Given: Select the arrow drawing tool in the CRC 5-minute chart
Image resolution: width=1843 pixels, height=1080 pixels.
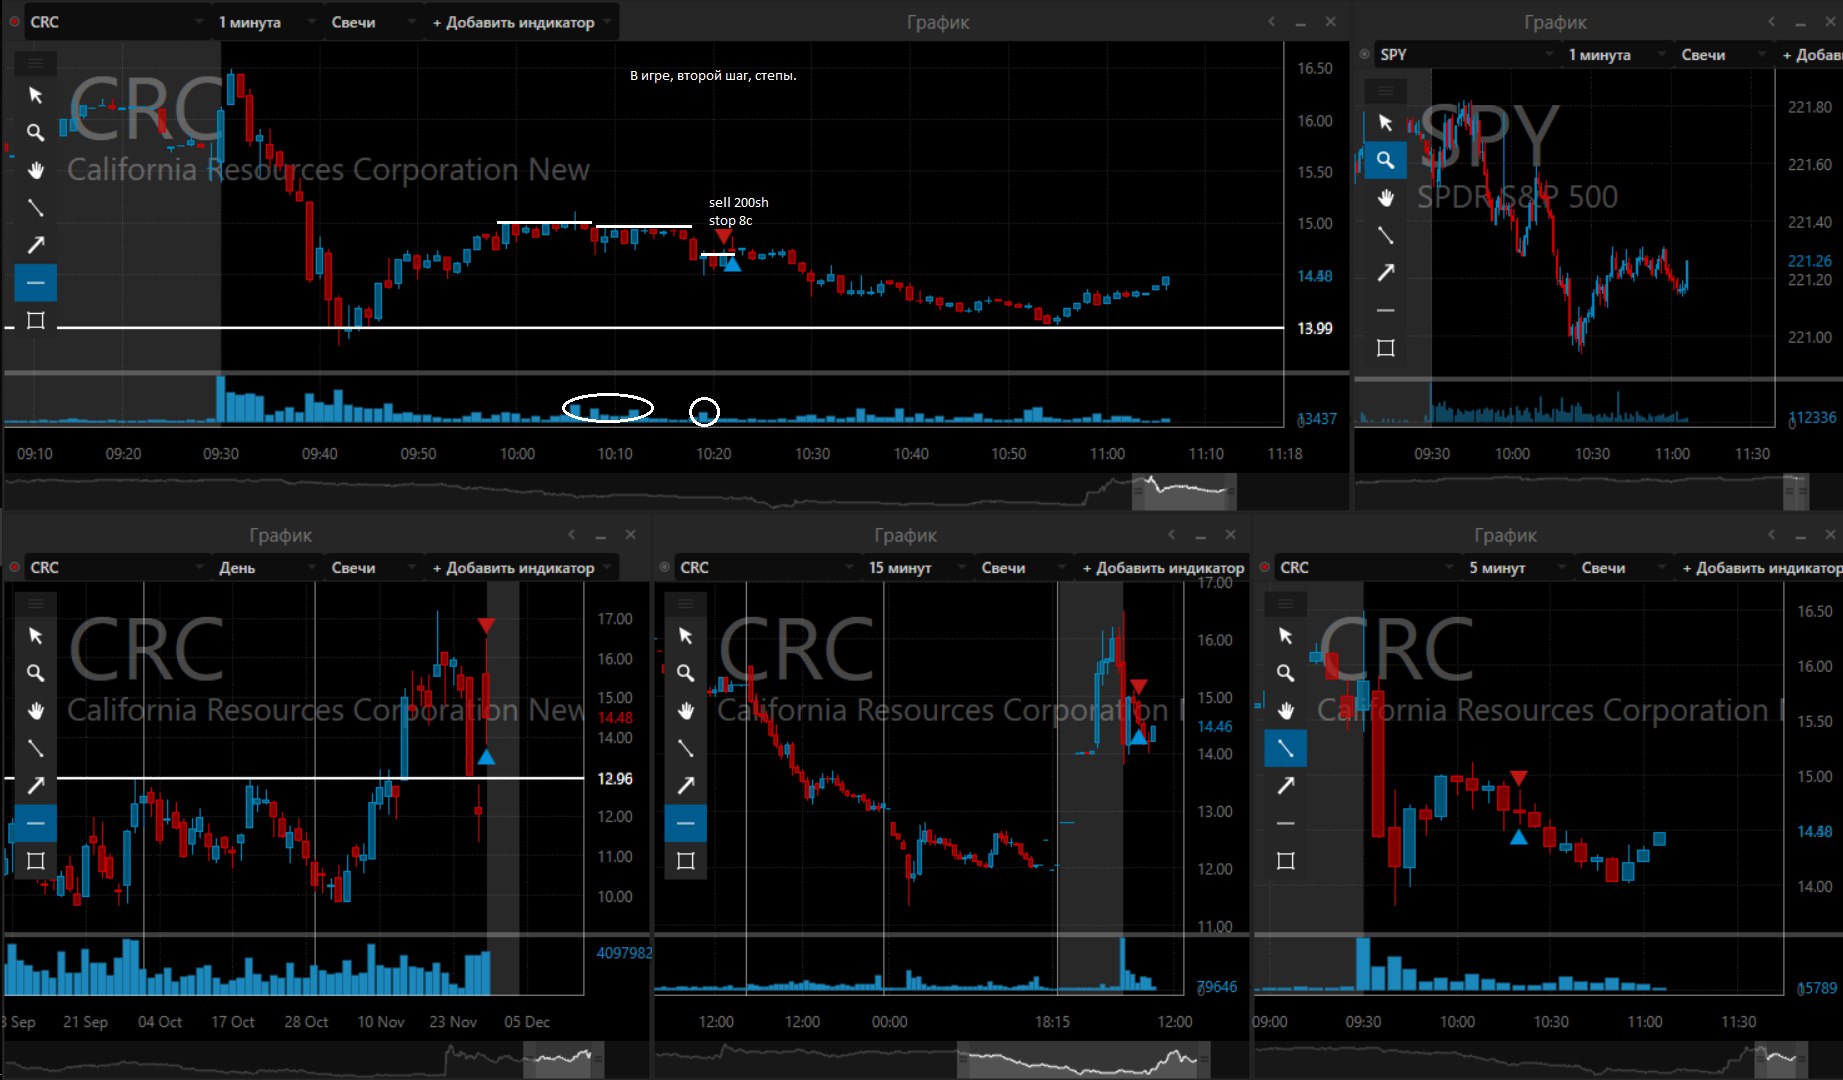Looking at the screenshot, I should (1285, 785).
